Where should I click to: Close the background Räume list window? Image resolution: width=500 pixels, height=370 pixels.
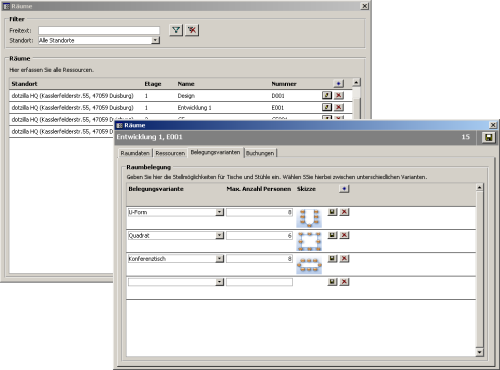365,6
